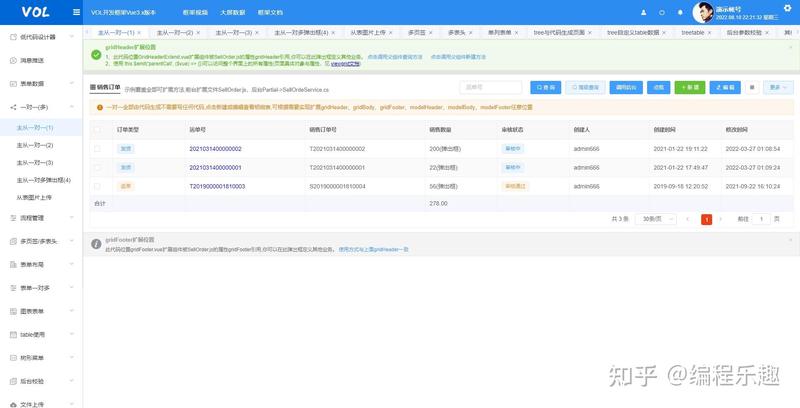Open order link 2021031400000002
Image resolution: width=800 pixels, height=408 pixels.
pyautogui.click(x=215, y=149)
